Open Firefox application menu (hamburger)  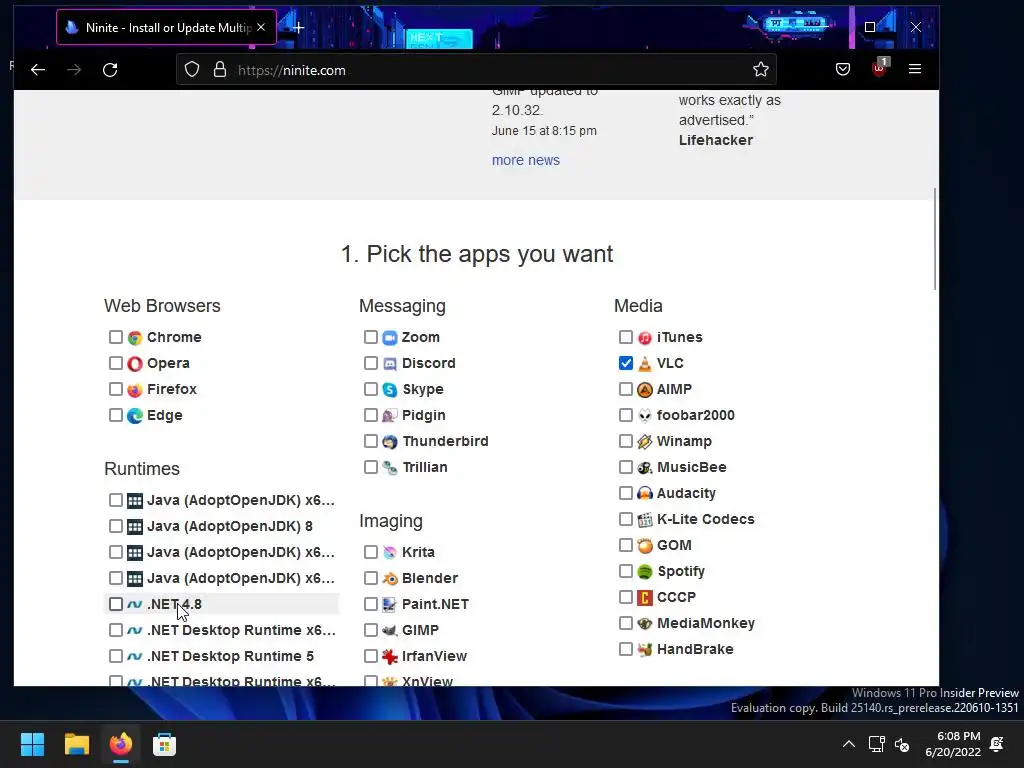tap(915, 69)
